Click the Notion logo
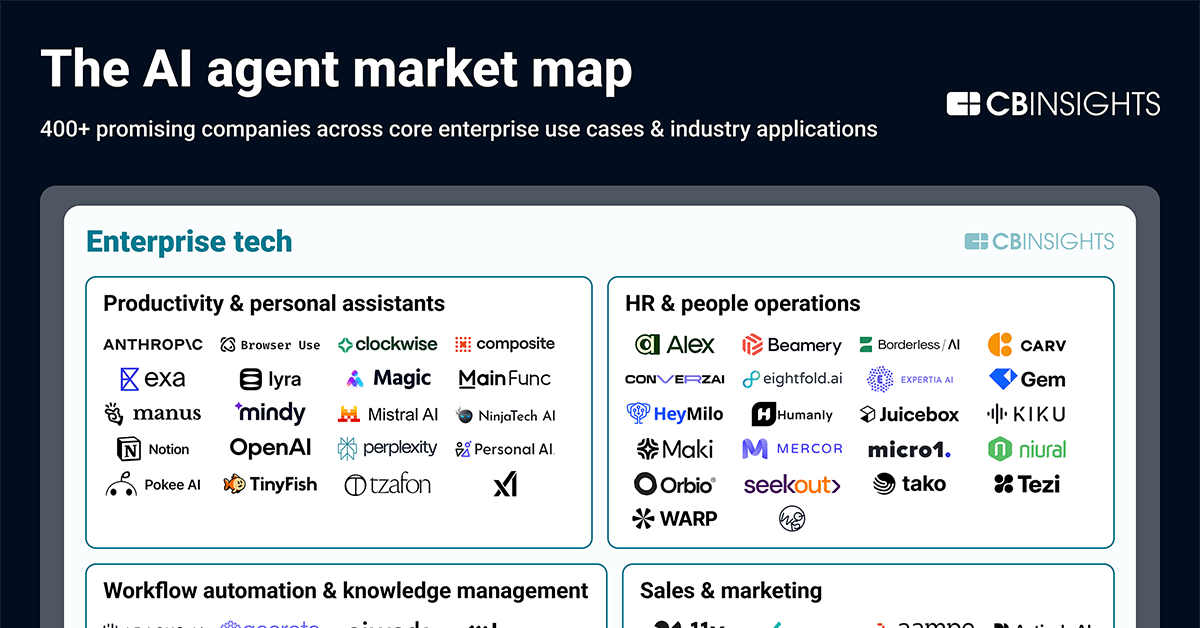 point(153,448)
